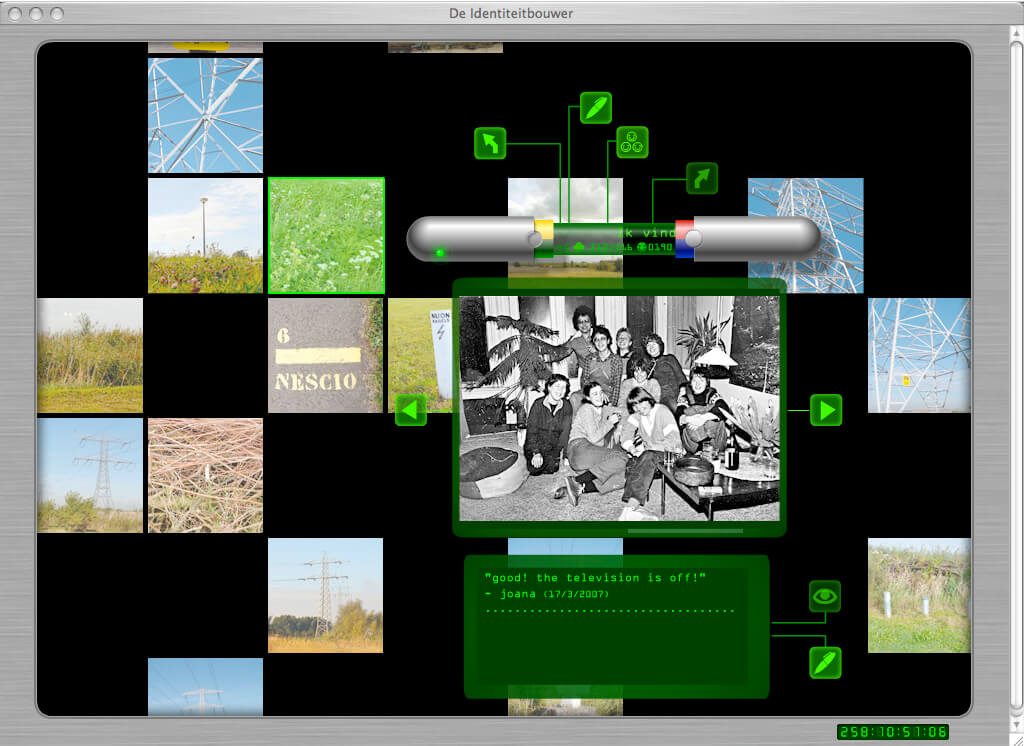Click the red and blue band on capsule

click(x=684, y=239)
